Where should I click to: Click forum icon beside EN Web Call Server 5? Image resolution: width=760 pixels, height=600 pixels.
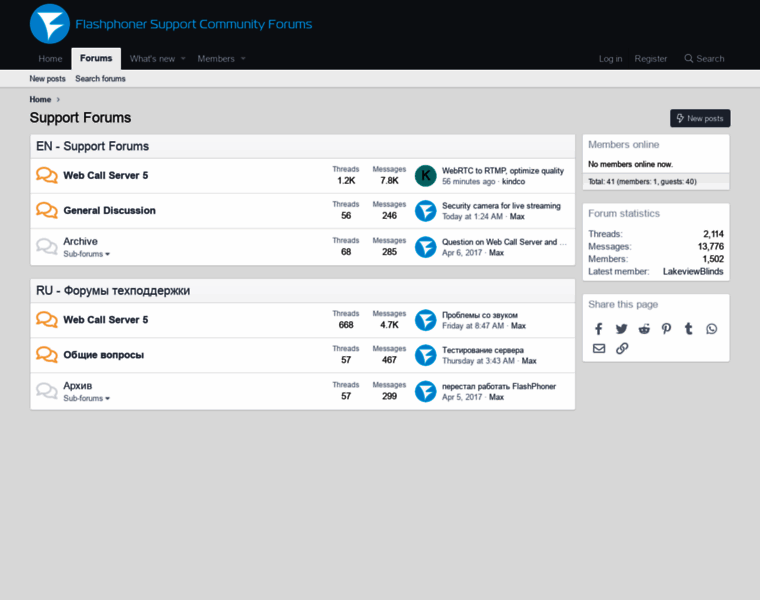[47, 175]
